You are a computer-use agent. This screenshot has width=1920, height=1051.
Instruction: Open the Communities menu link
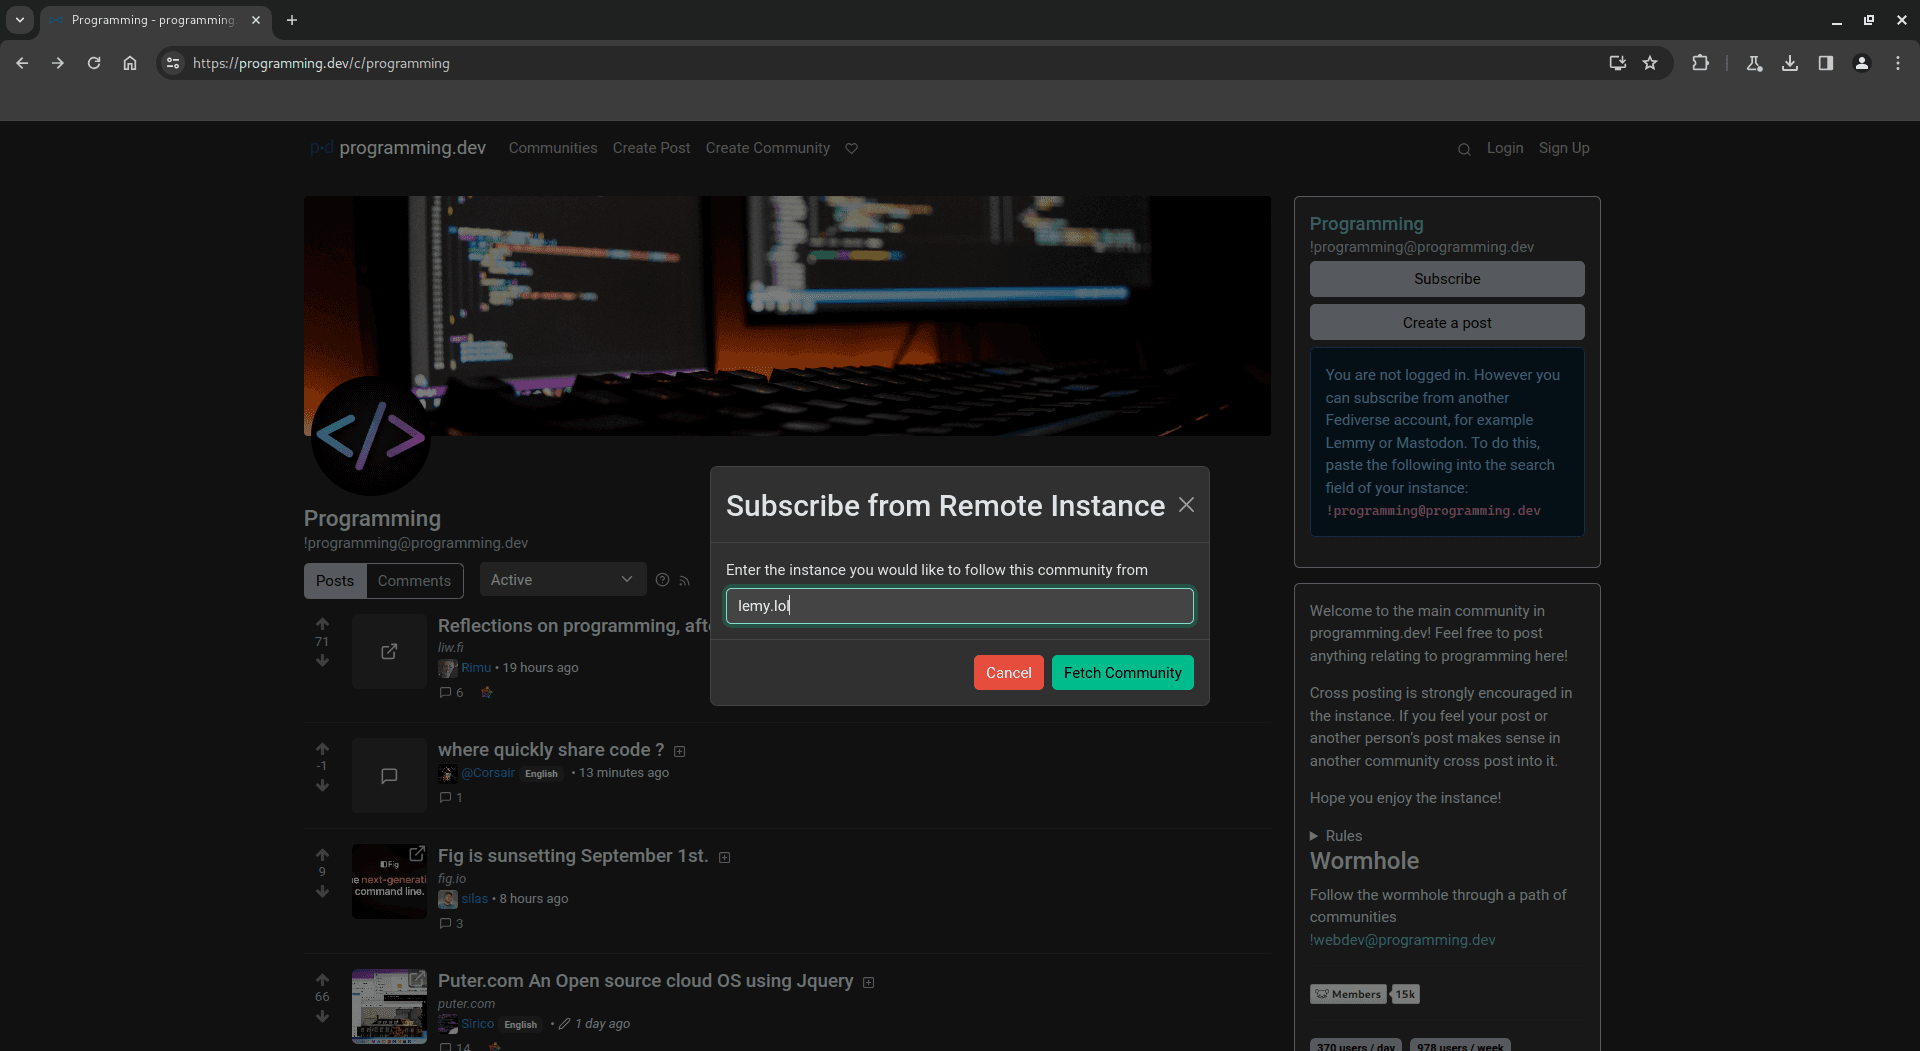[552, 148]
